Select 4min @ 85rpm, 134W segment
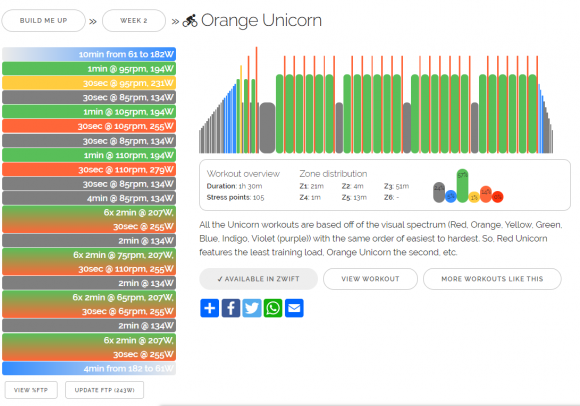 click(x=89, y=198)
